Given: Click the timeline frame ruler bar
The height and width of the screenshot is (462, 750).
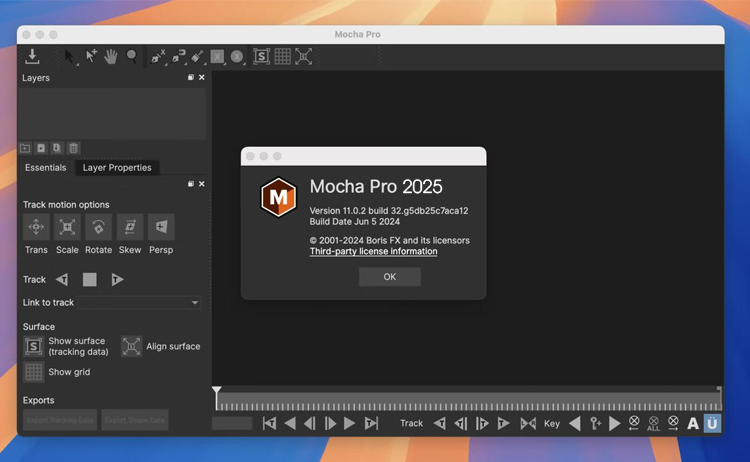Looking at the screenshot, I should (x=469, y=401).
